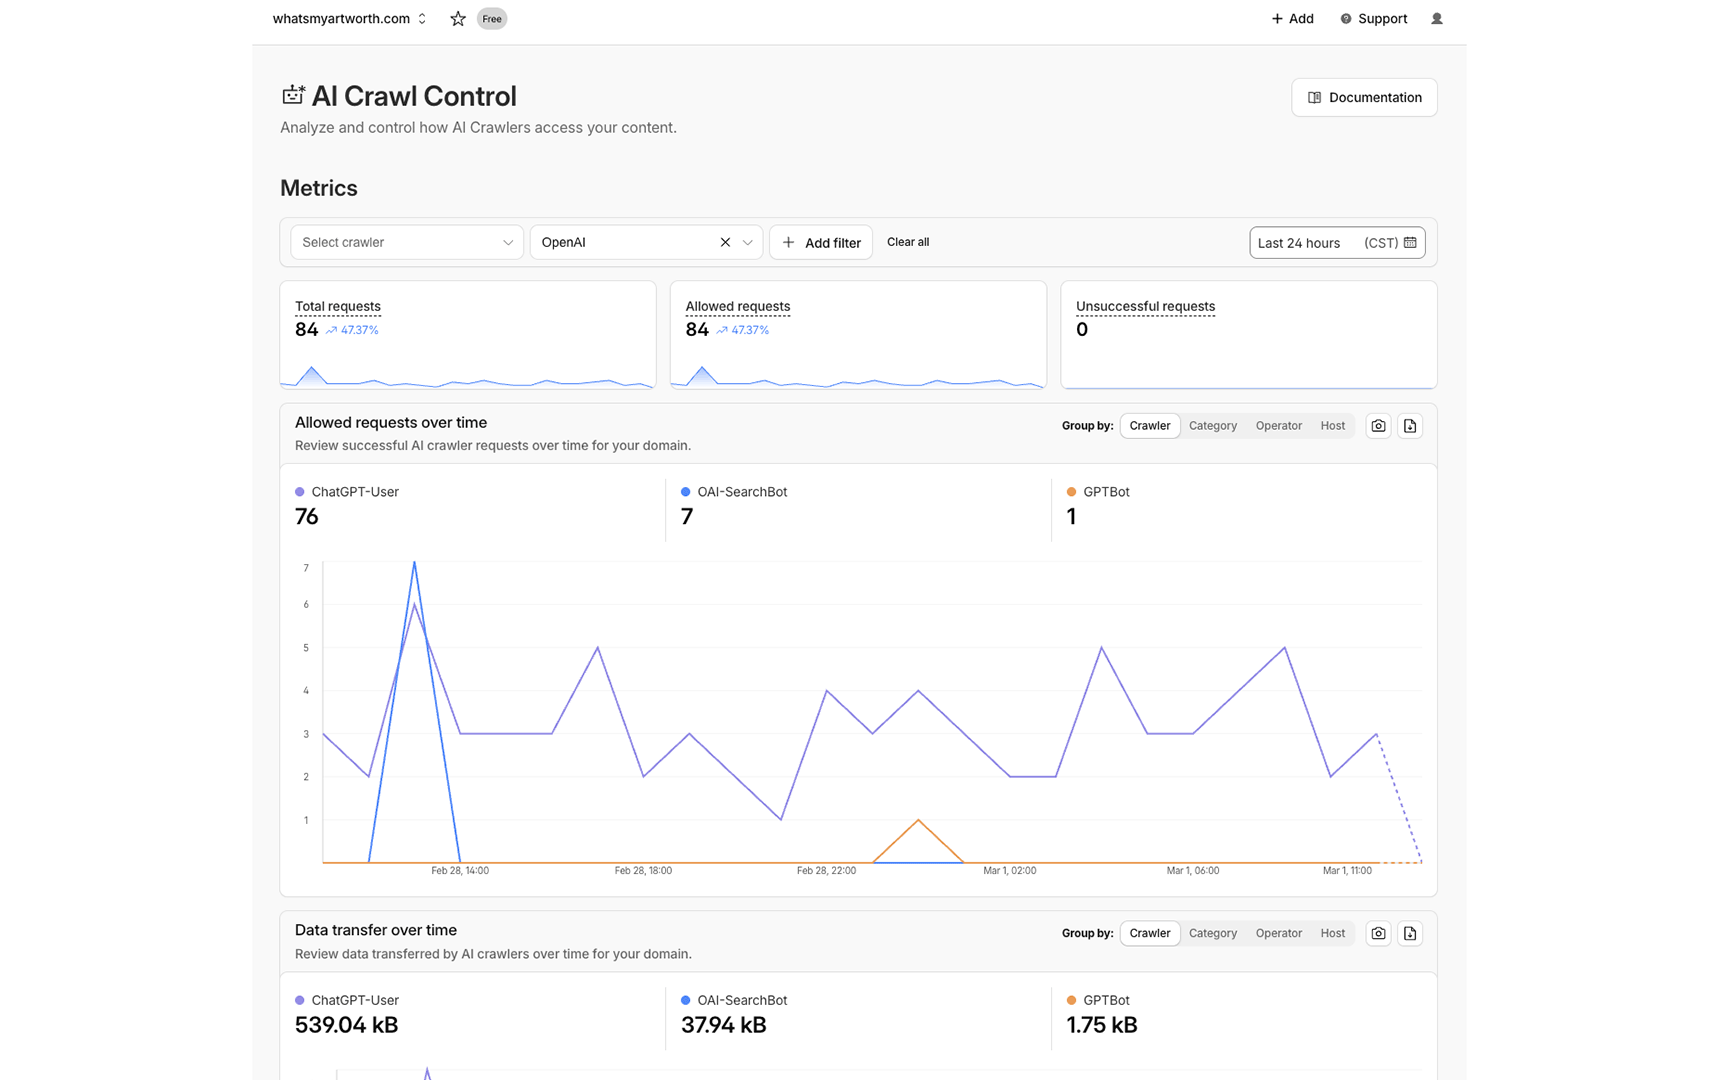Switch grouping to Operator for Allowed requests
The image size is (1720, 1080).
coord(1278,425)
